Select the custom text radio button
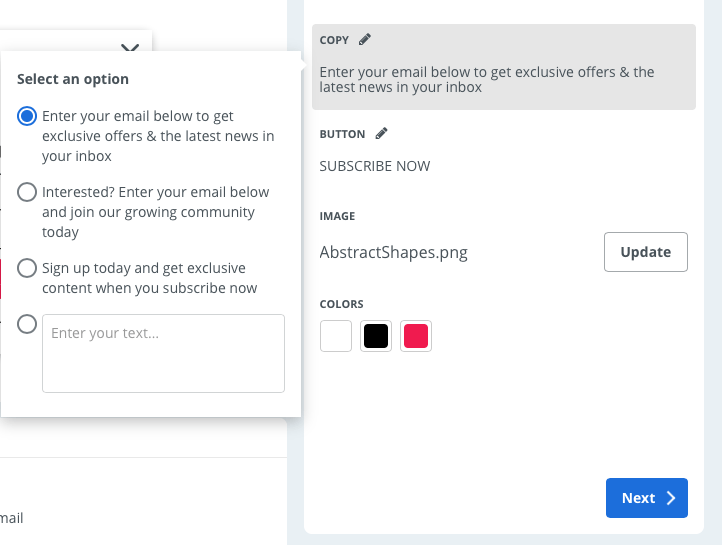 point(27,324)
